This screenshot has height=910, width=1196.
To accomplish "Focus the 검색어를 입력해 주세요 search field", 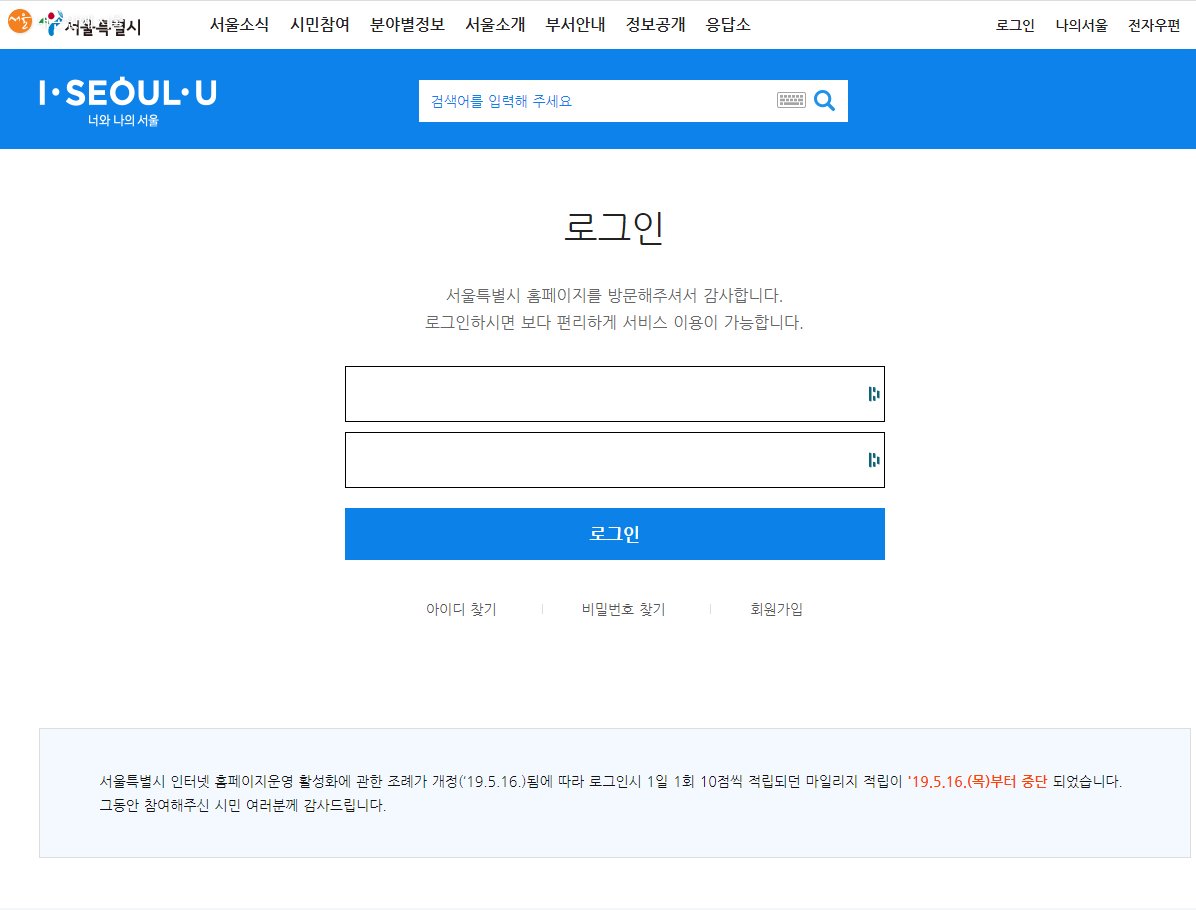I will point(595,101).
